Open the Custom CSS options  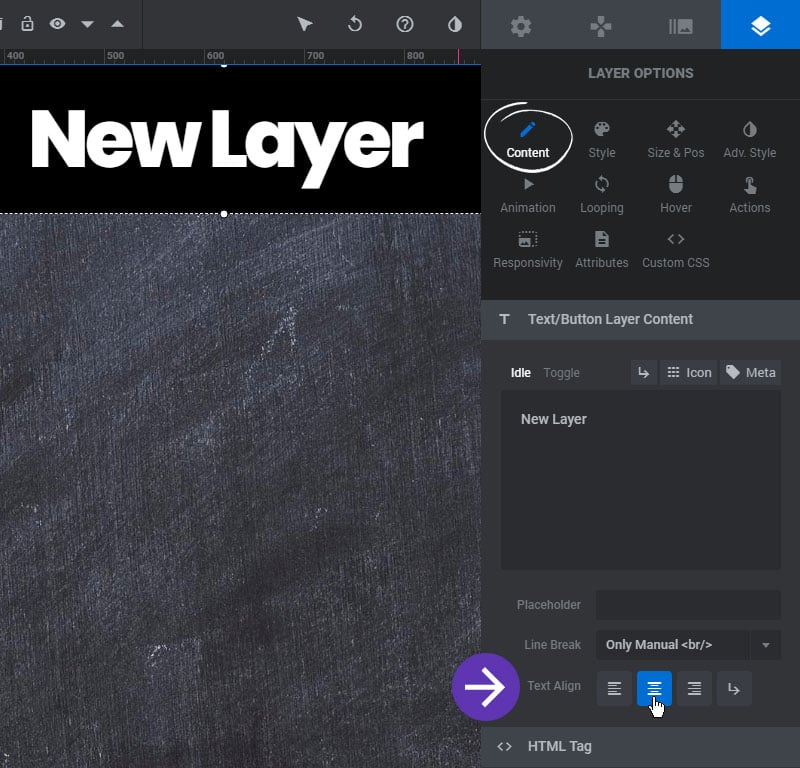tap(676, 250)
